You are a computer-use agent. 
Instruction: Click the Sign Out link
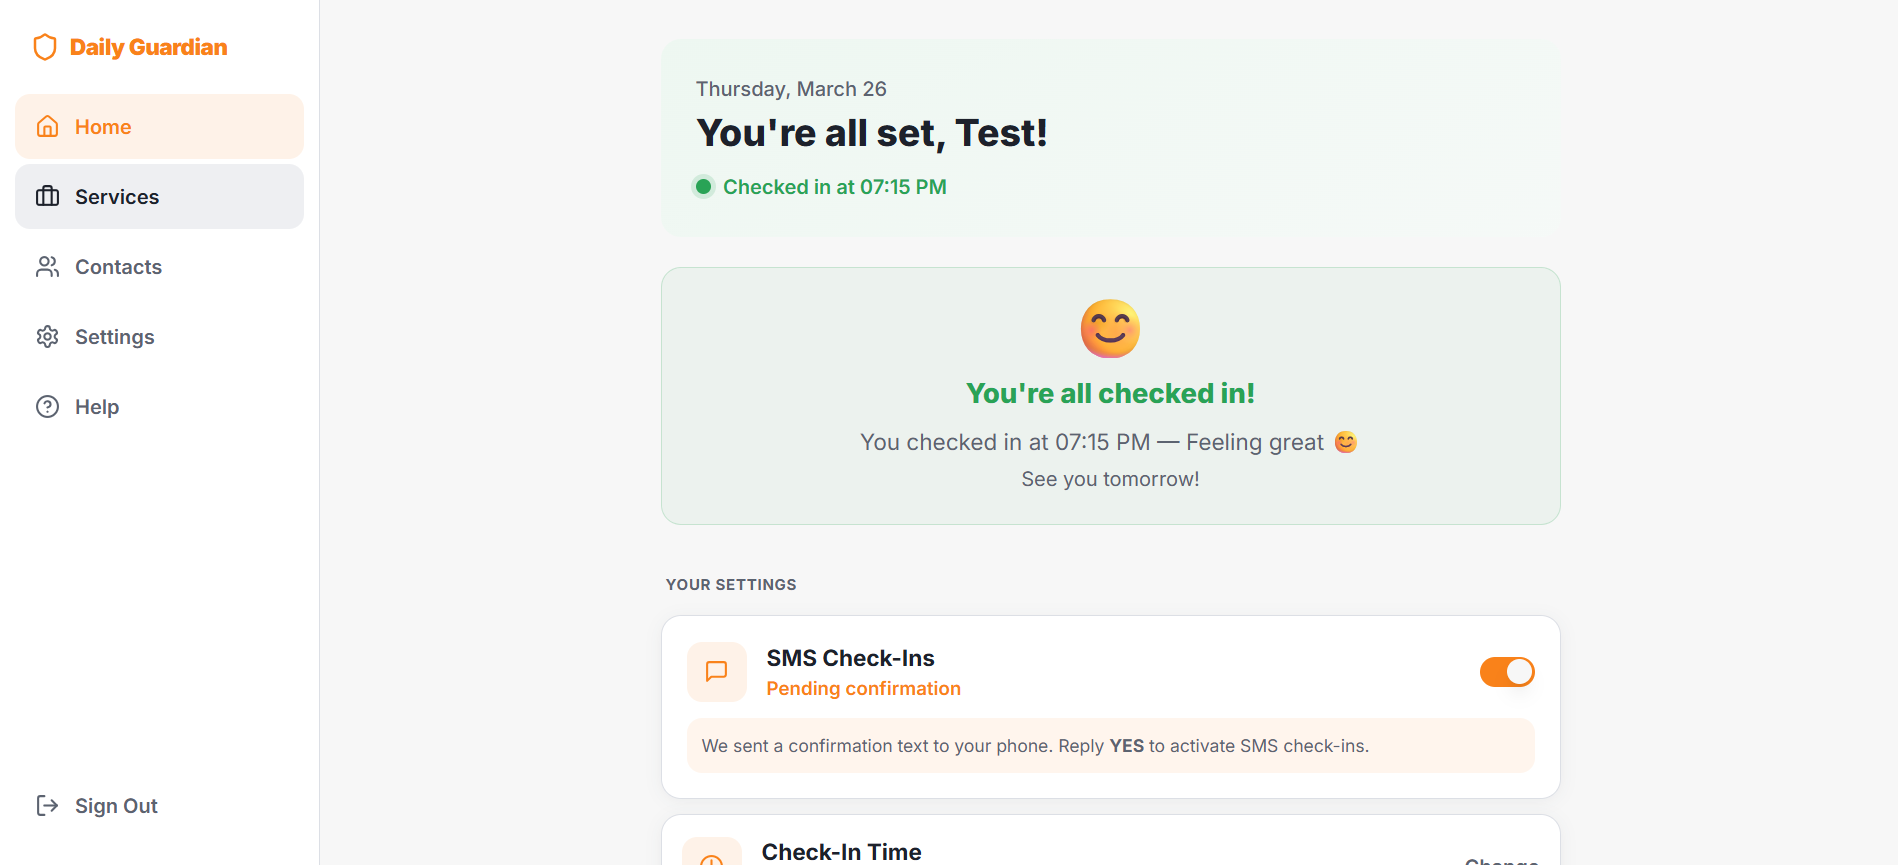[x=116, y=806]
